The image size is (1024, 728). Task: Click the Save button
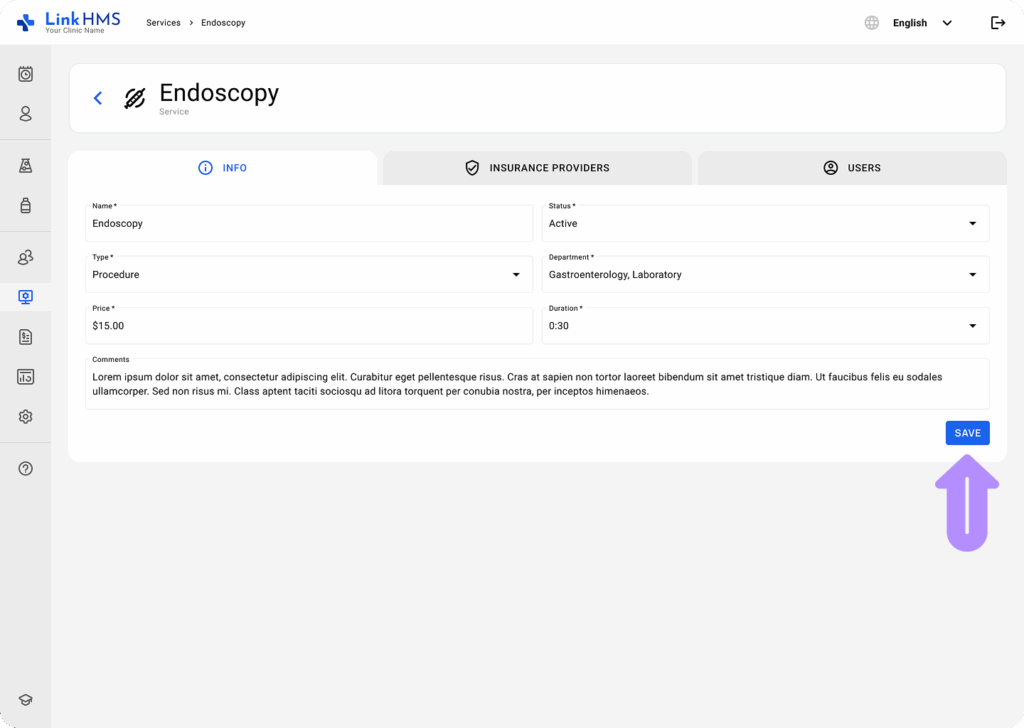[967, 433]
